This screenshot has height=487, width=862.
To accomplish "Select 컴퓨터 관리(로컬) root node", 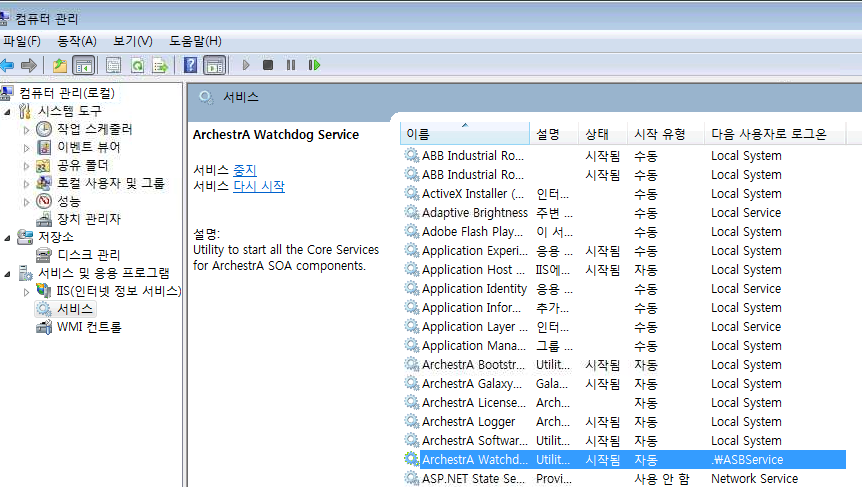I will tap(67, 93).
